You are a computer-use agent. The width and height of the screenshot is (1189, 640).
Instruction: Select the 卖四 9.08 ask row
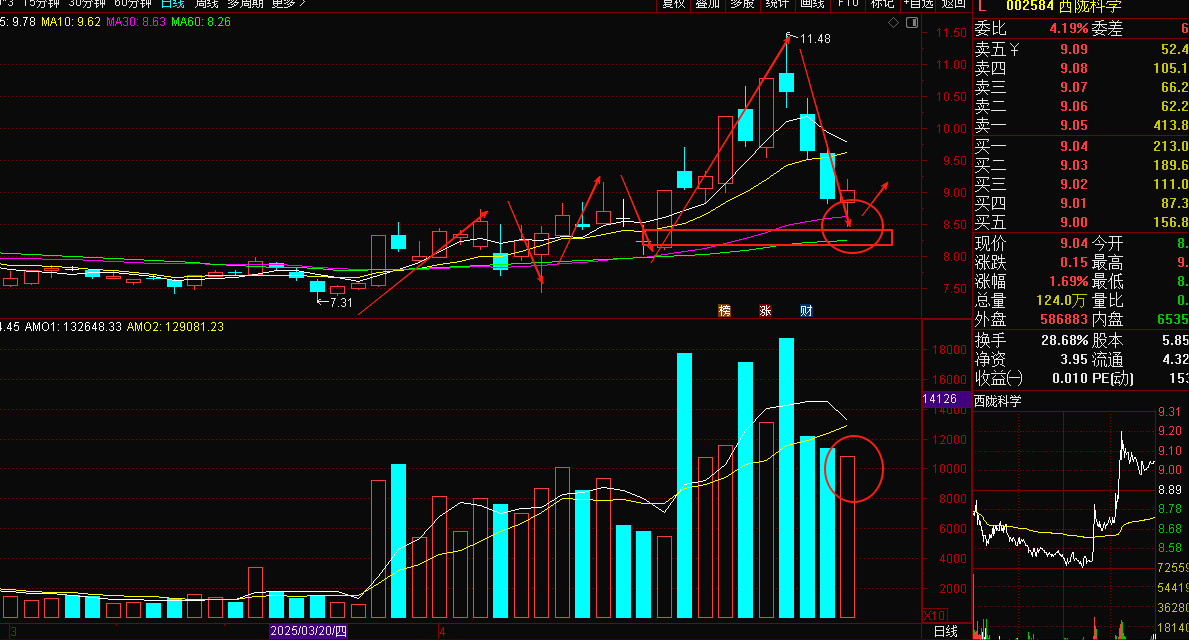pyautogui.click(x=1081, y=68)
